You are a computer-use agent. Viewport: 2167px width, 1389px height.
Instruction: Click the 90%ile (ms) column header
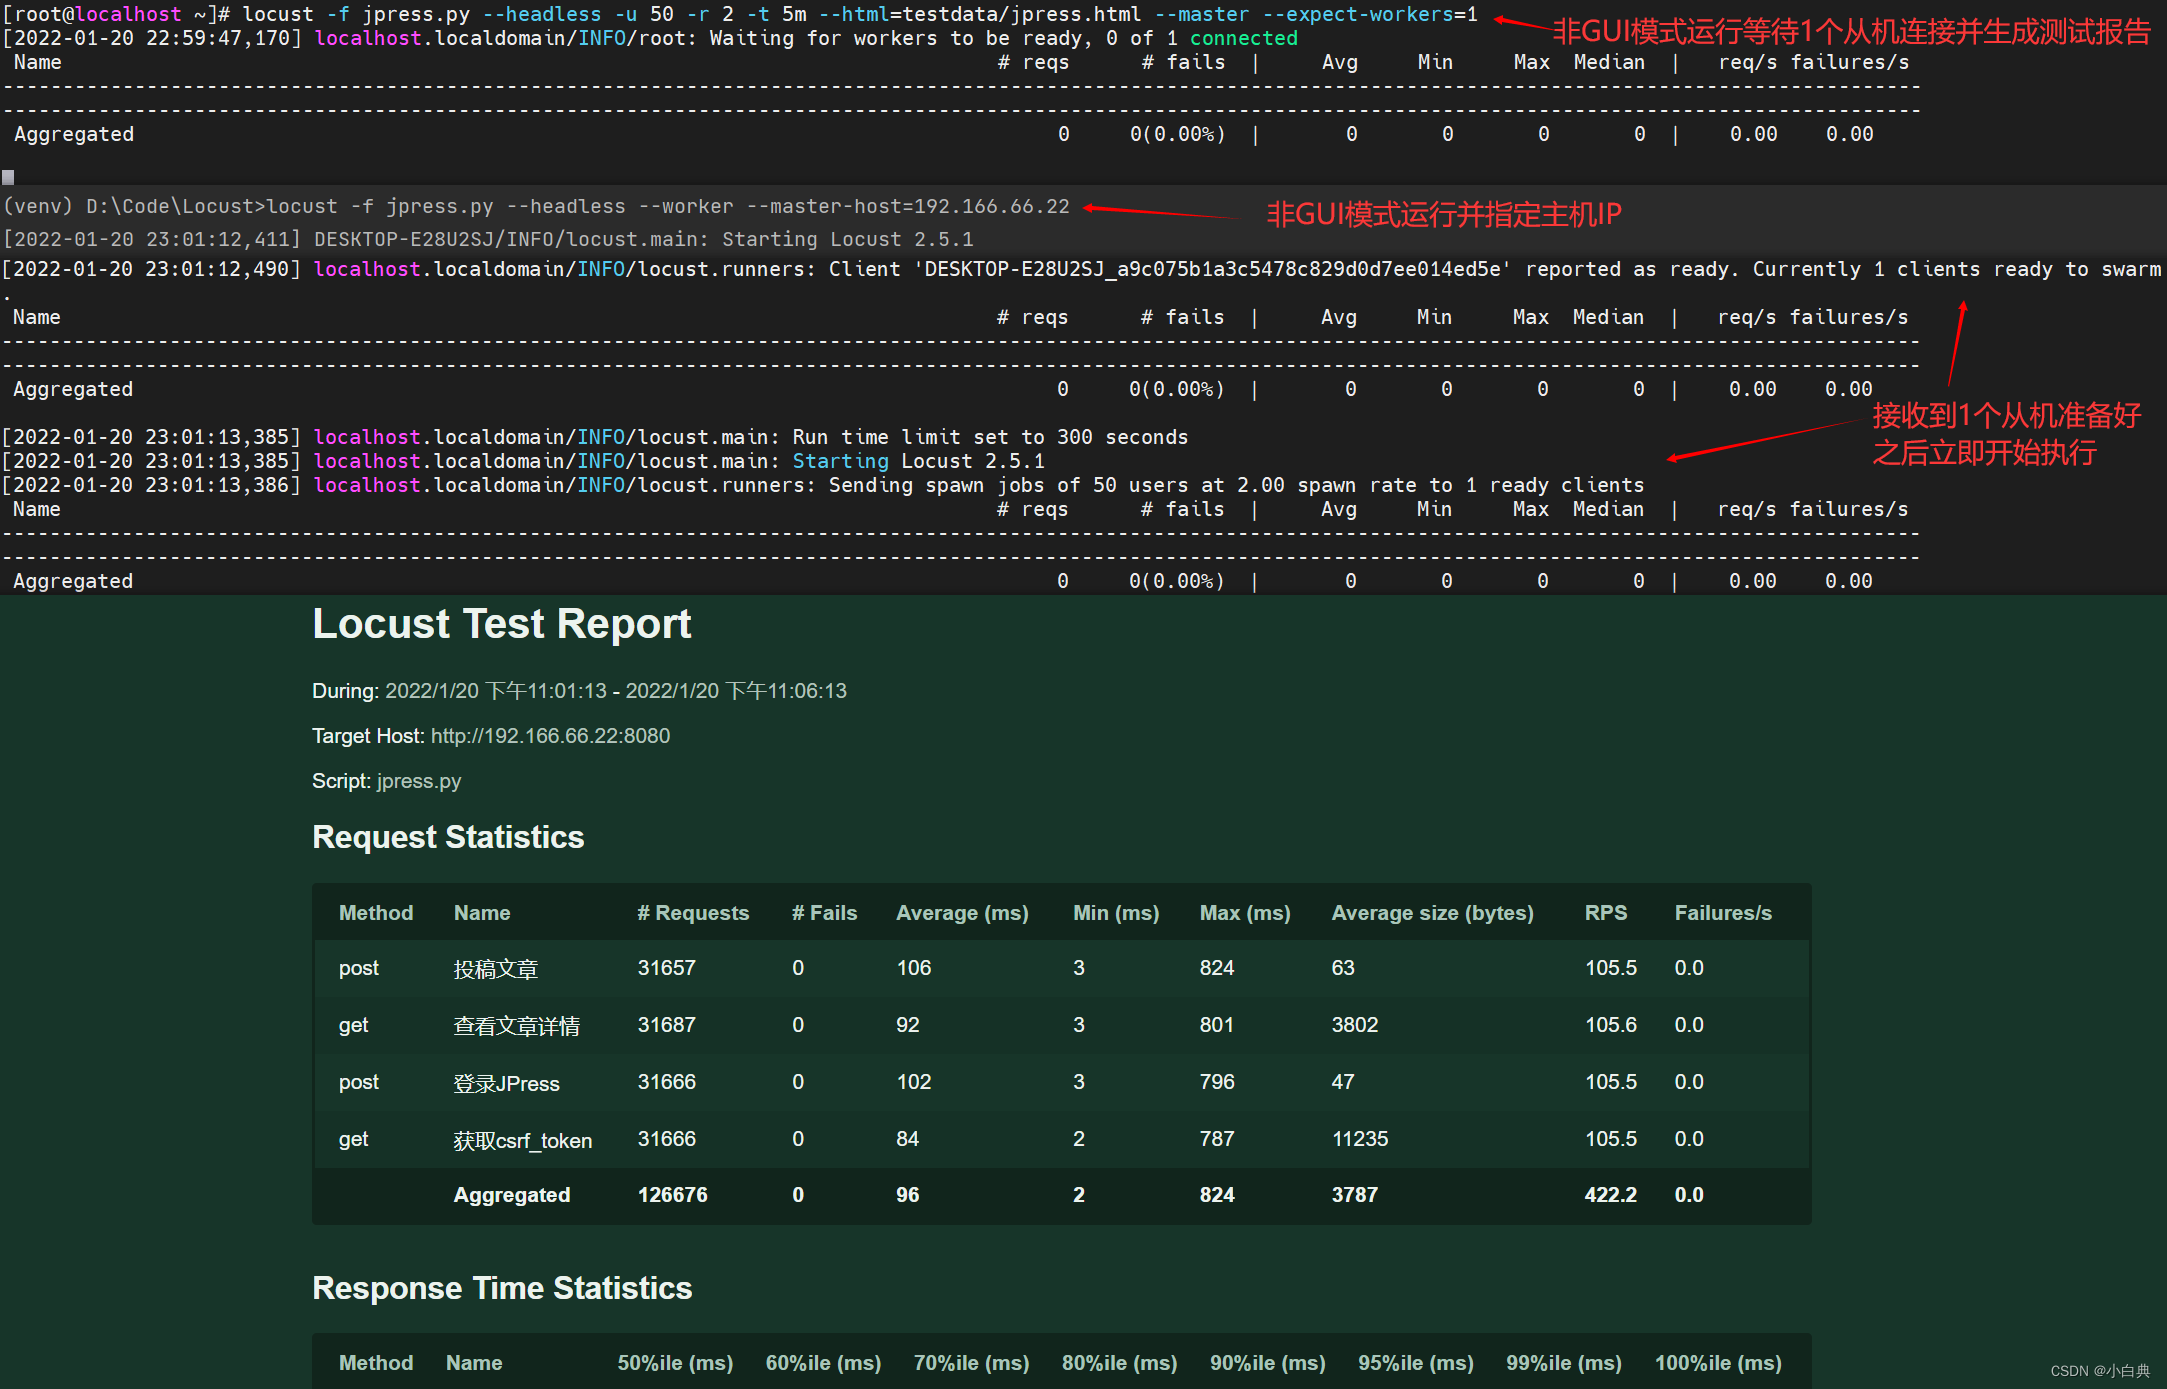click(x=1268, y=1363)
